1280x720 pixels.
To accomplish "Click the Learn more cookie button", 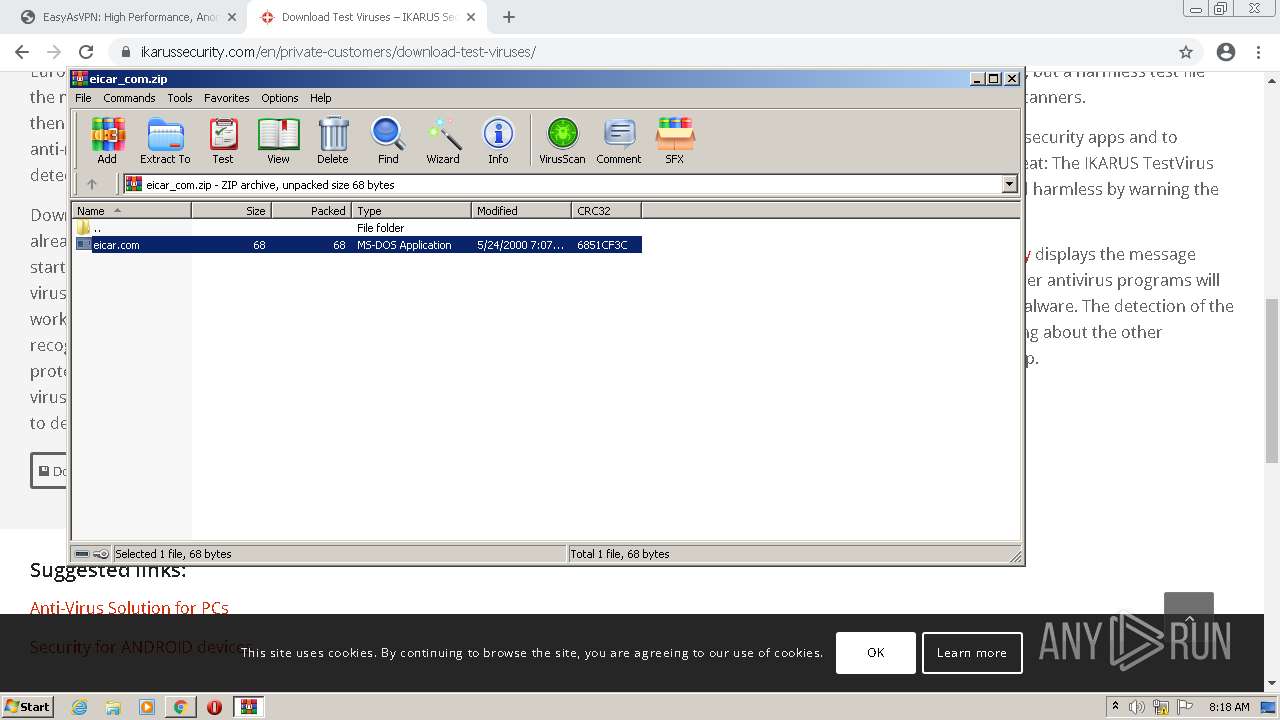I will pos(972,653).
